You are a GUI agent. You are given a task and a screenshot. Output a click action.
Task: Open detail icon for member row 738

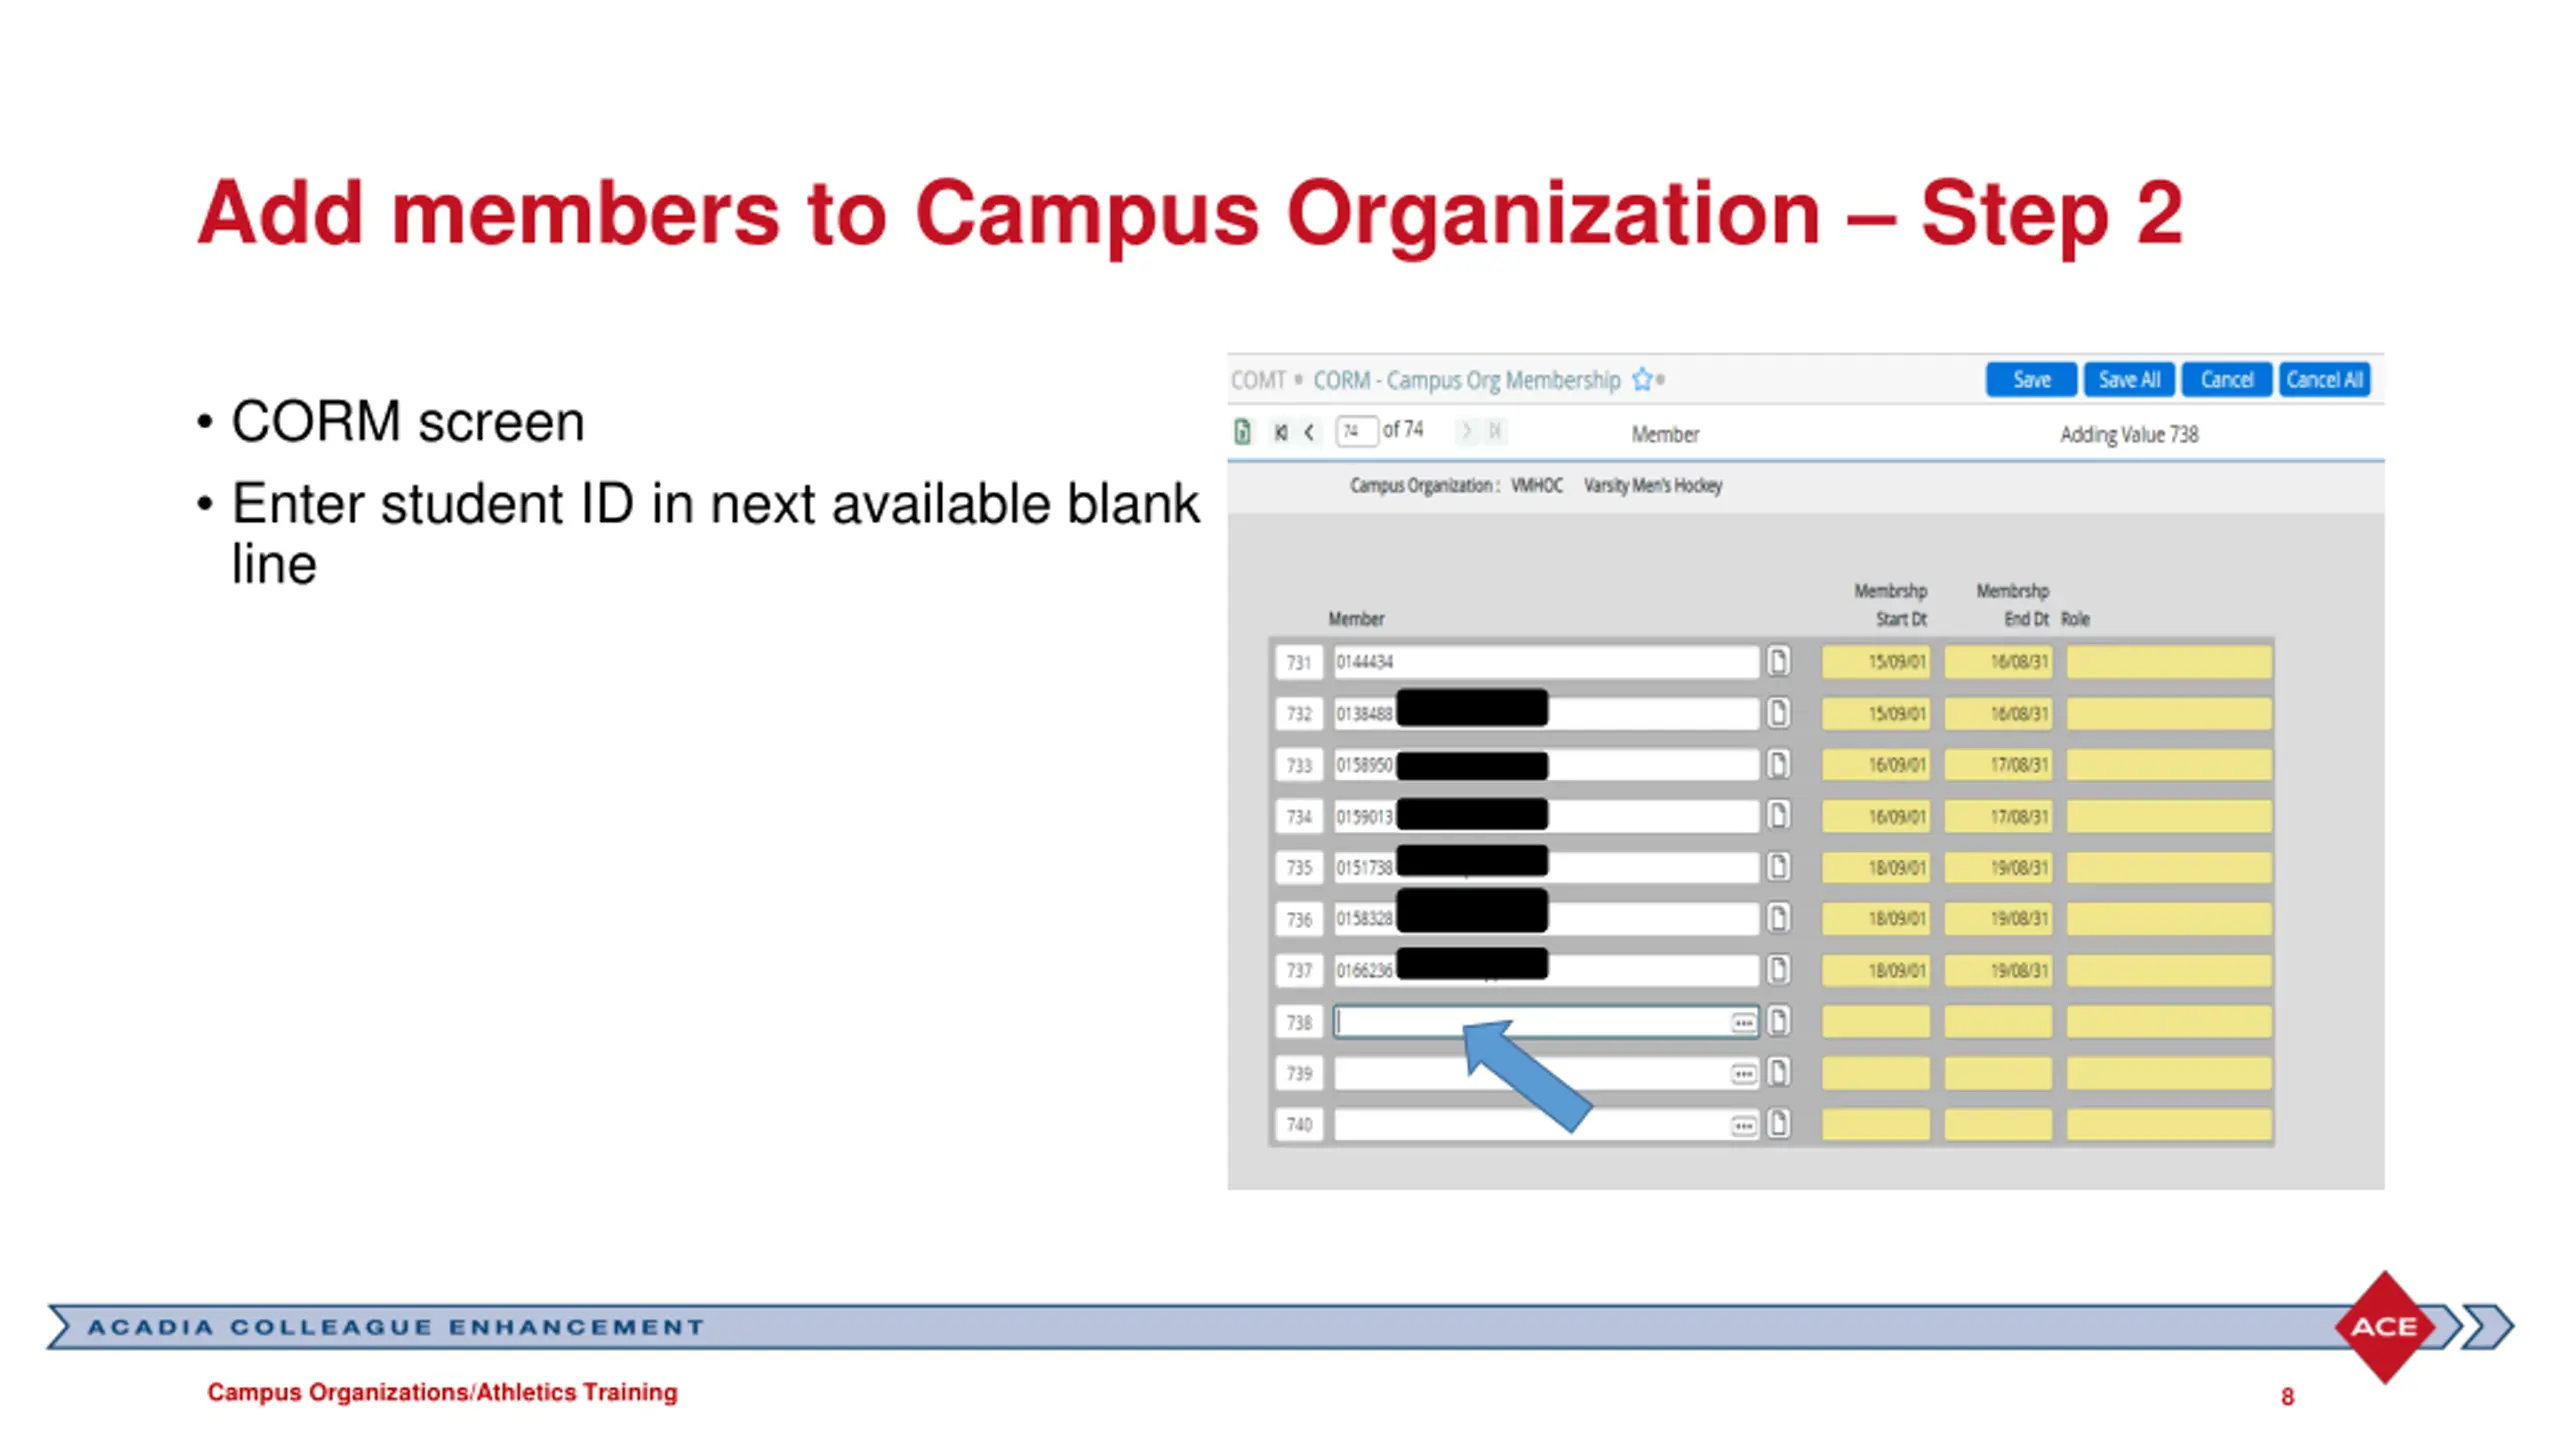(x=1779, y=1021)
